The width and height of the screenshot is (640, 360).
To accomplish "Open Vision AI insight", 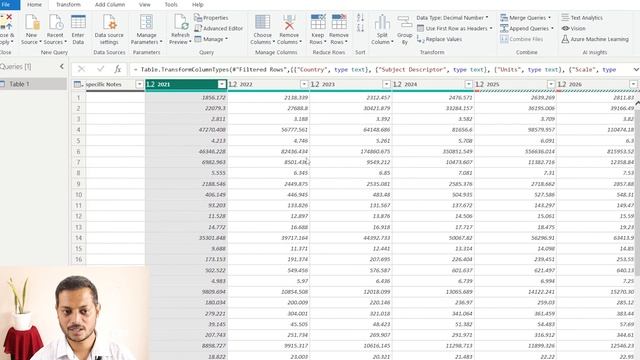I will click(573, 28).
